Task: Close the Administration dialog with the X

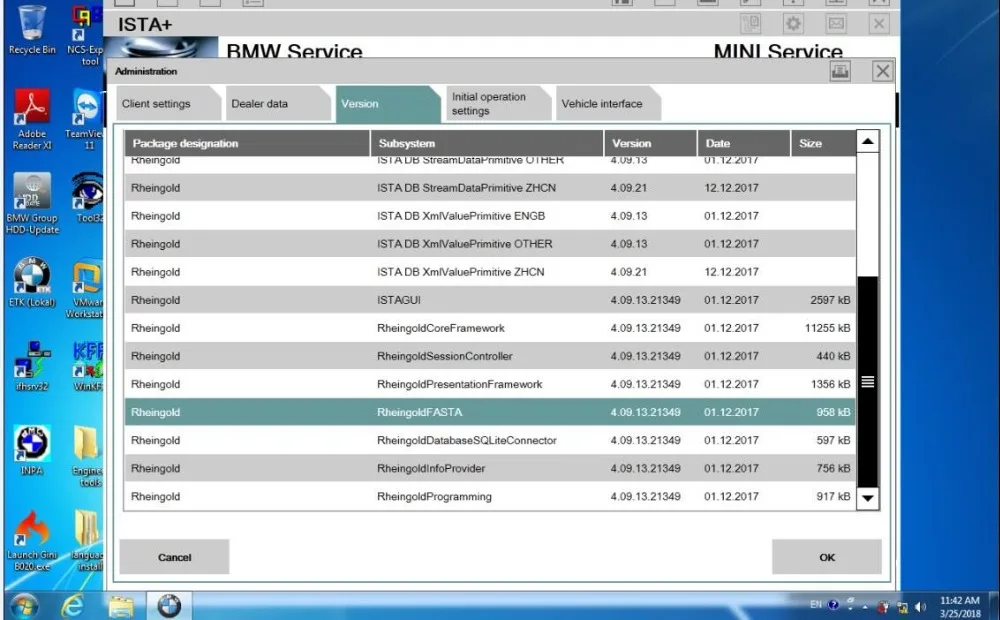Action: coord(883,71)
